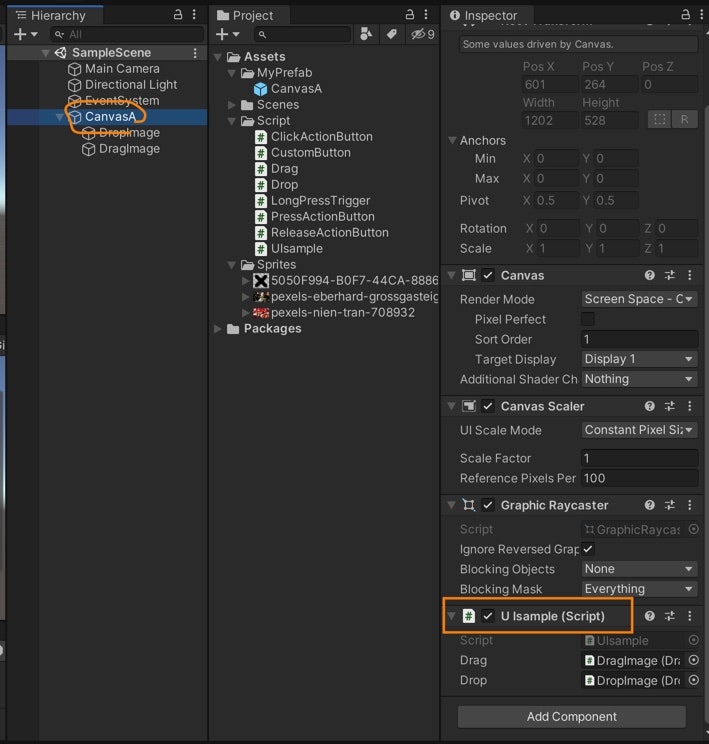
Task: Open the Hierarchy create (+) dropdown
Action: [25, 34]
